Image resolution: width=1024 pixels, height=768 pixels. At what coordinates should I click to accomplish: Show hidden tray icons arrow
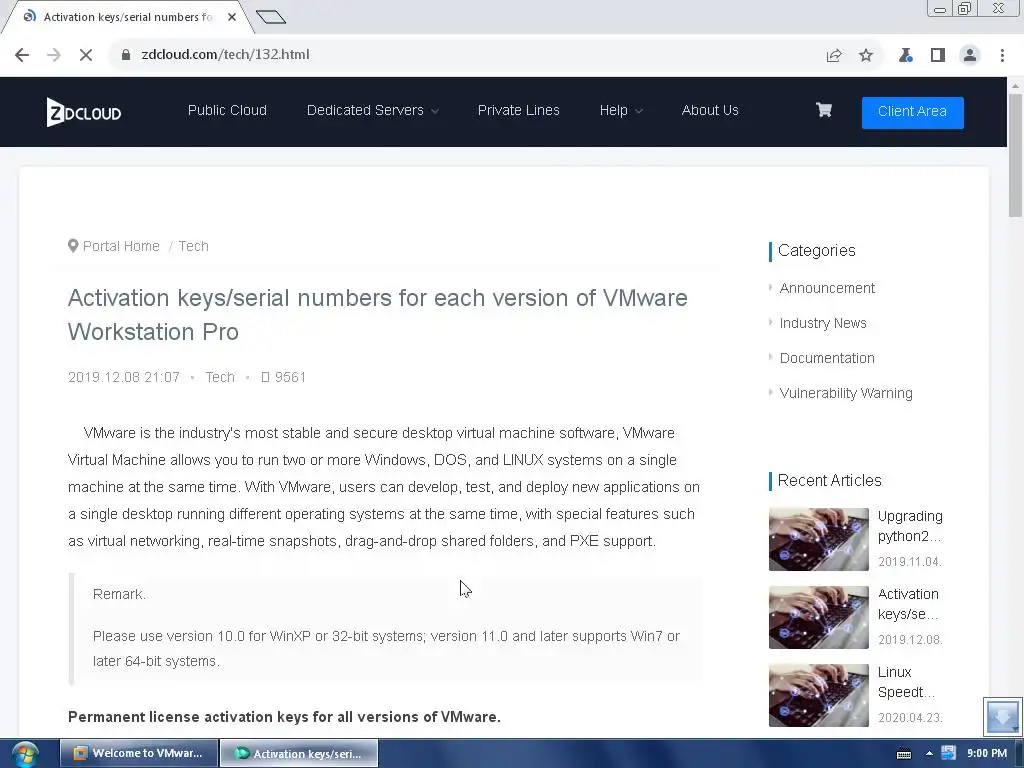point(929,754)
